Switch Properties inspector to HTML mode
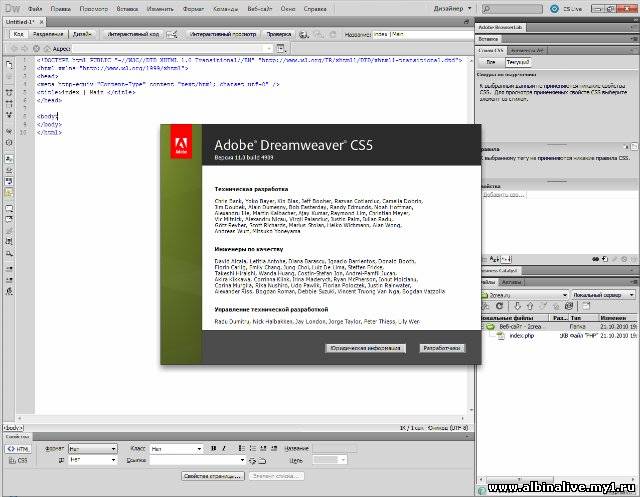 pyautogui.click(x=18, y=449)
